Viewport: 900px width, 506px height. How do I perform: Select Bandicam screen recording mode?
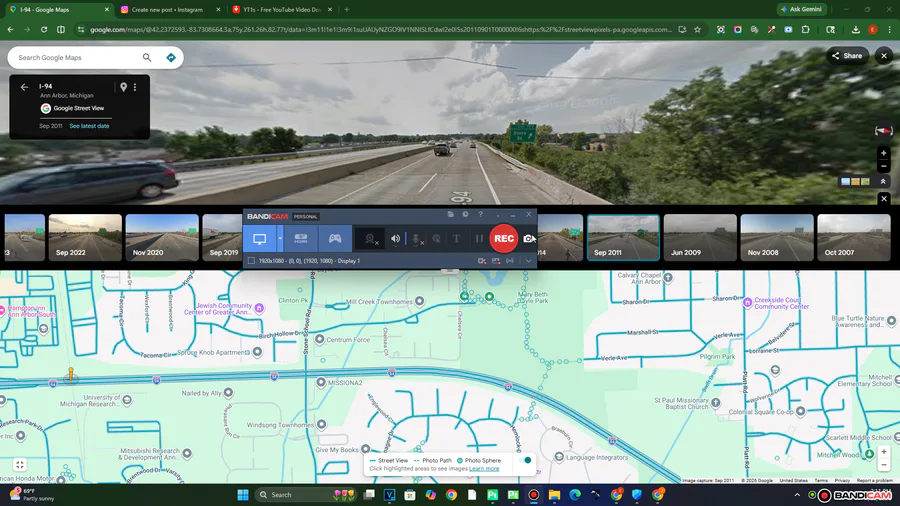259,239
